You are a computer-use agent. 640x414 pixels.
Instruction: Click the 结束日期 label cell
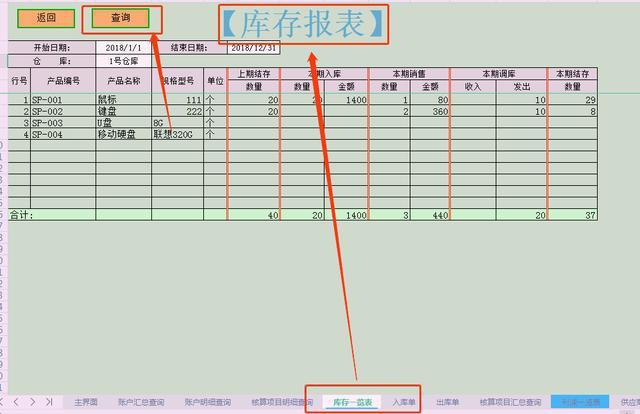point(189,48)
